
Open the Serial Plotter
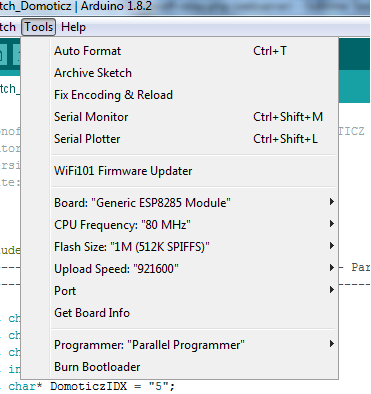(195, 139)
